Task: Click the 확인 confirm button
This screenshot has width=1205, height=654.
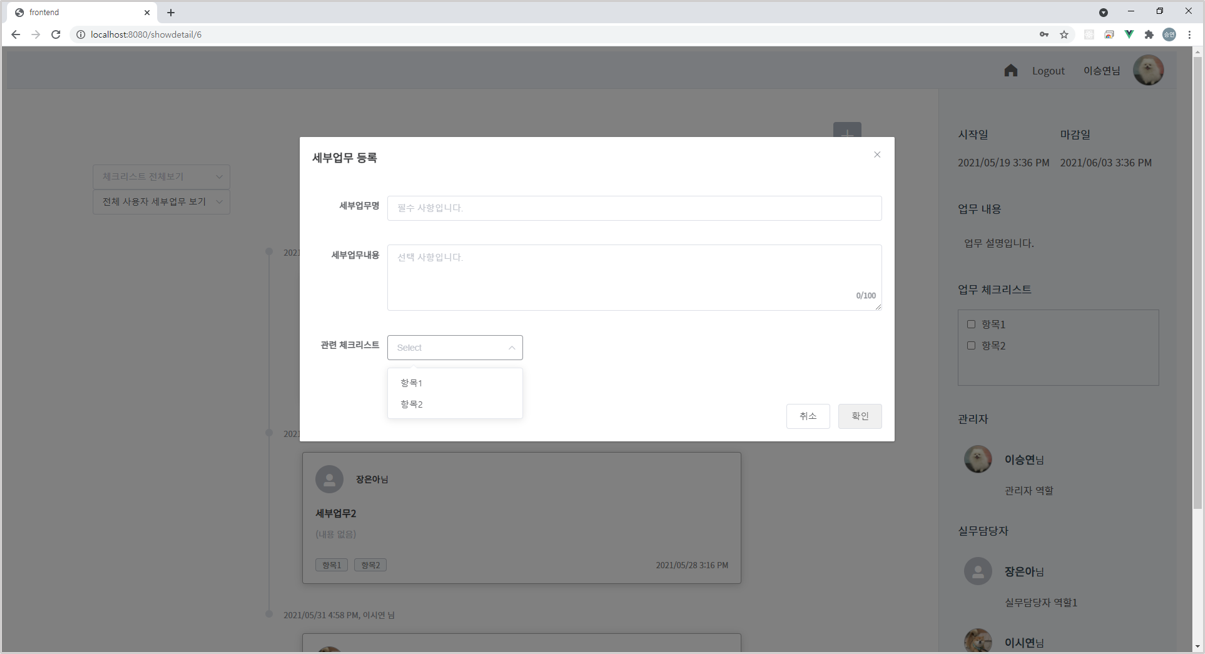Action: [x=859, y=416]
